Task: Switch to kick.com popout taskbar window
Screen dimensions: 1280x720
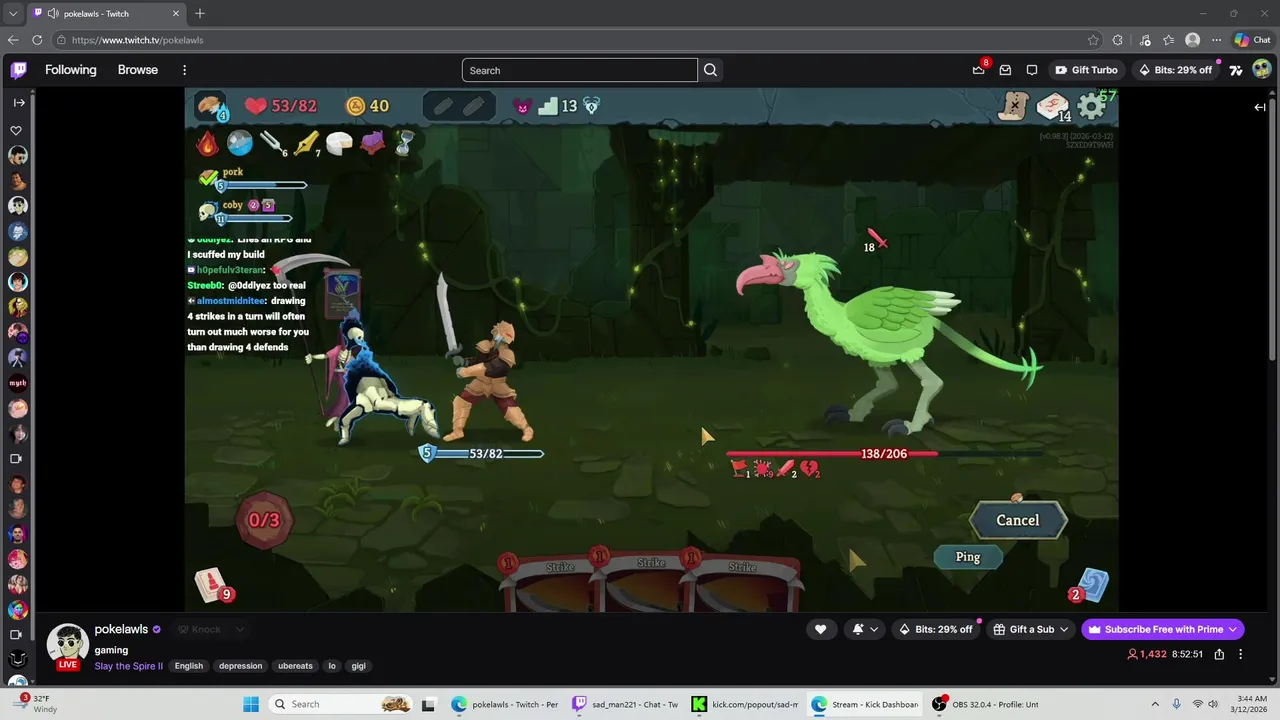Action: tap(747, 704)
